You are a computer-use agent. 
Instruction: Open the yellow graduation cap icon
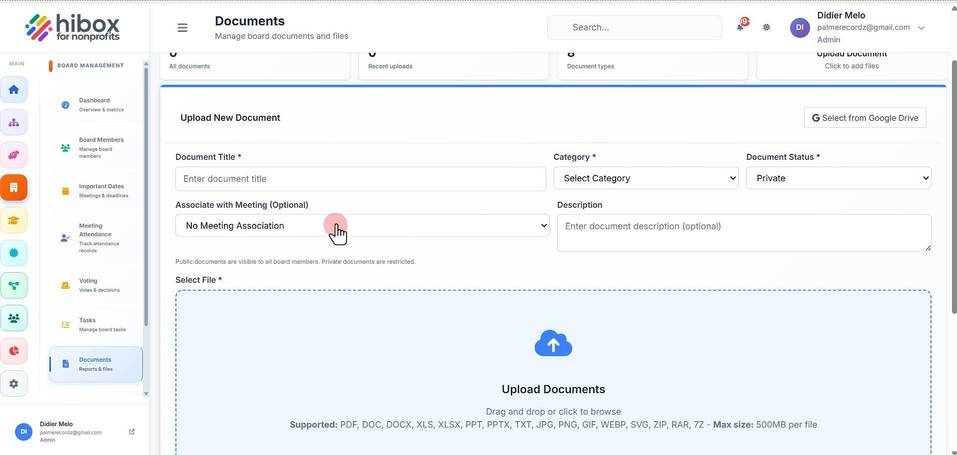[13, 220]
